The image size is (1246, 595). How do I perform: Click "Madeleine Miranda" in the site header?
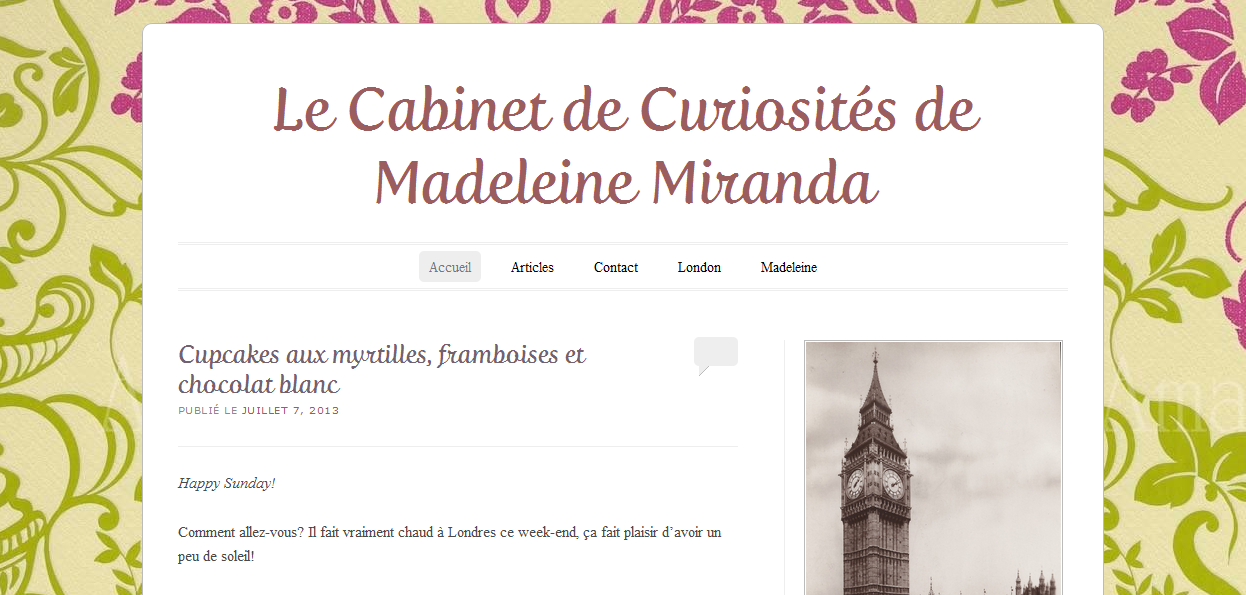tap(626, 183)
